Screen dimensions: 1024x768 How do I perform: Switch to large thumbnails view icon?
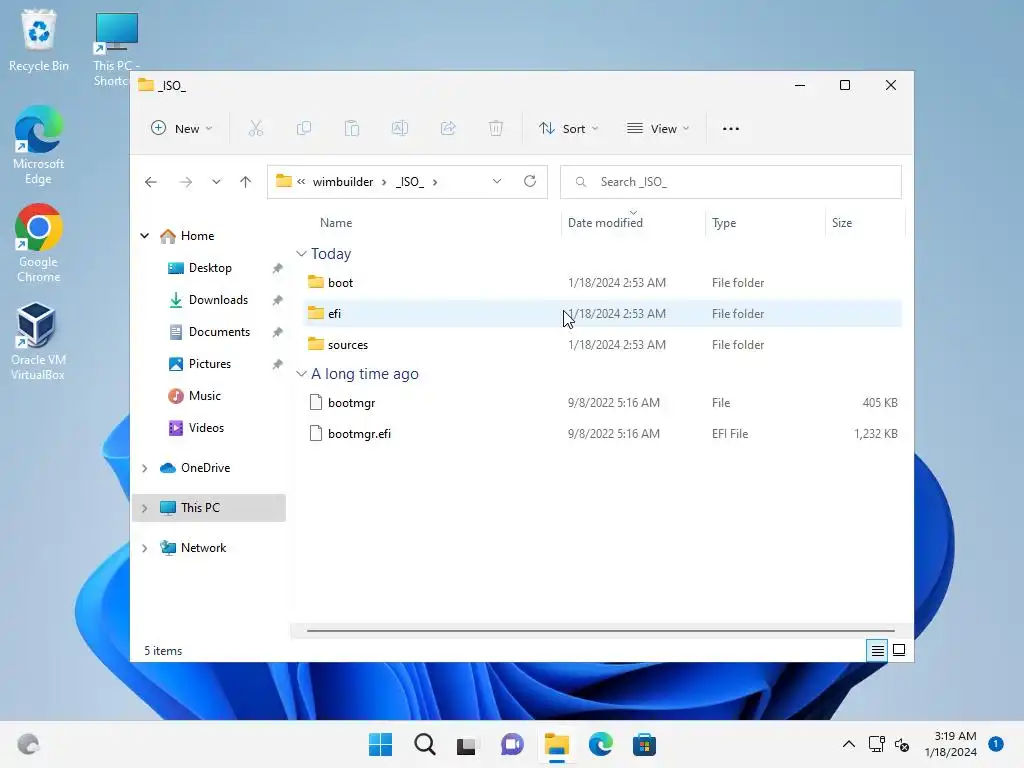click(x=899, y=650)
